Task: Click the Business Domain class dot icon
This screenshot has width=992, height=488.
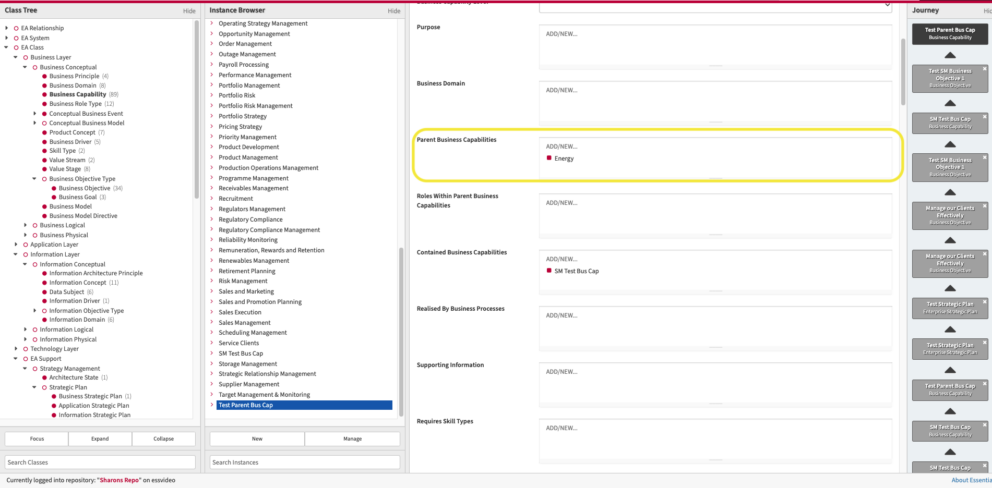Action: [44, 85]
